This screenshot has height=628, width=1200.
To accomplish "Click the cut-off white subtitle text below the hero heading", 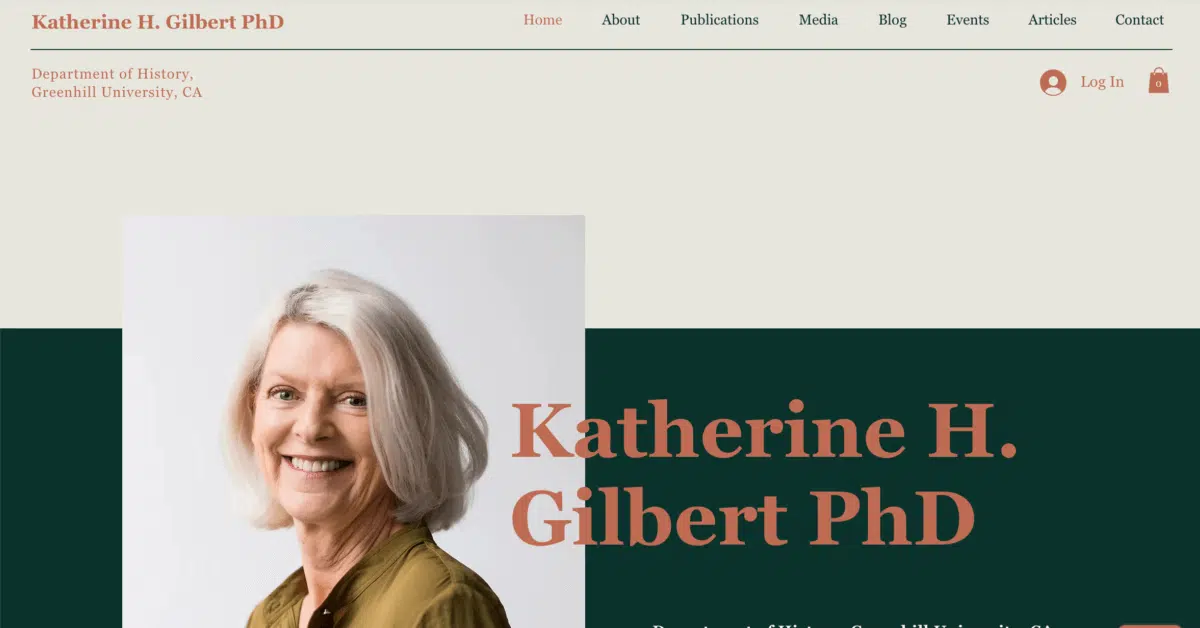I will [852, 625].
